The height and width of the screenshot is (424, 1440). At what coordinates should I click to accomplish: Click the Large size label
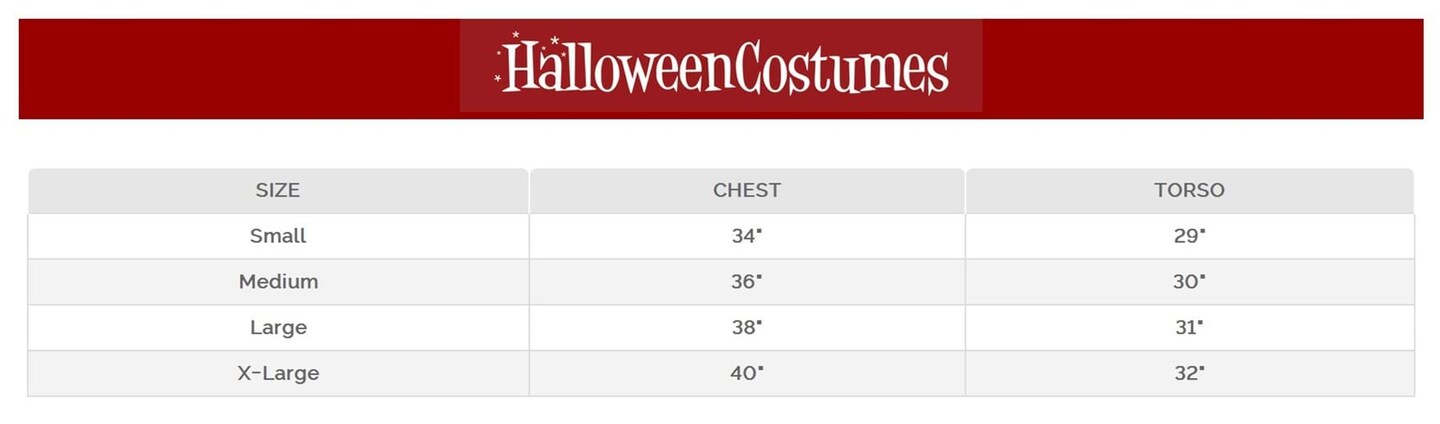click(278, 327)
